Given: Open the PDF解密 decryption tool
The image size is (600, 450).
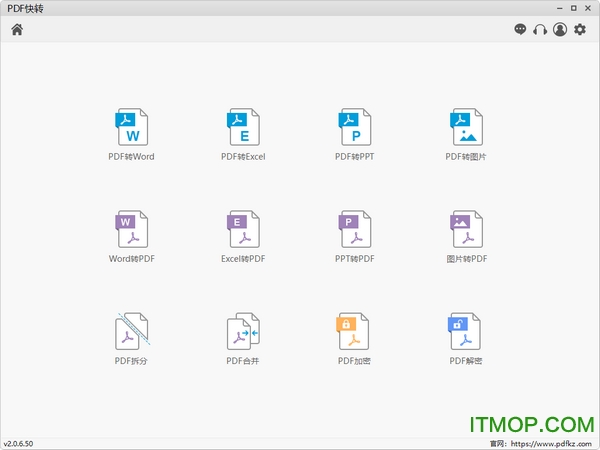Looking at the screenshot, I should coord(466,331).
